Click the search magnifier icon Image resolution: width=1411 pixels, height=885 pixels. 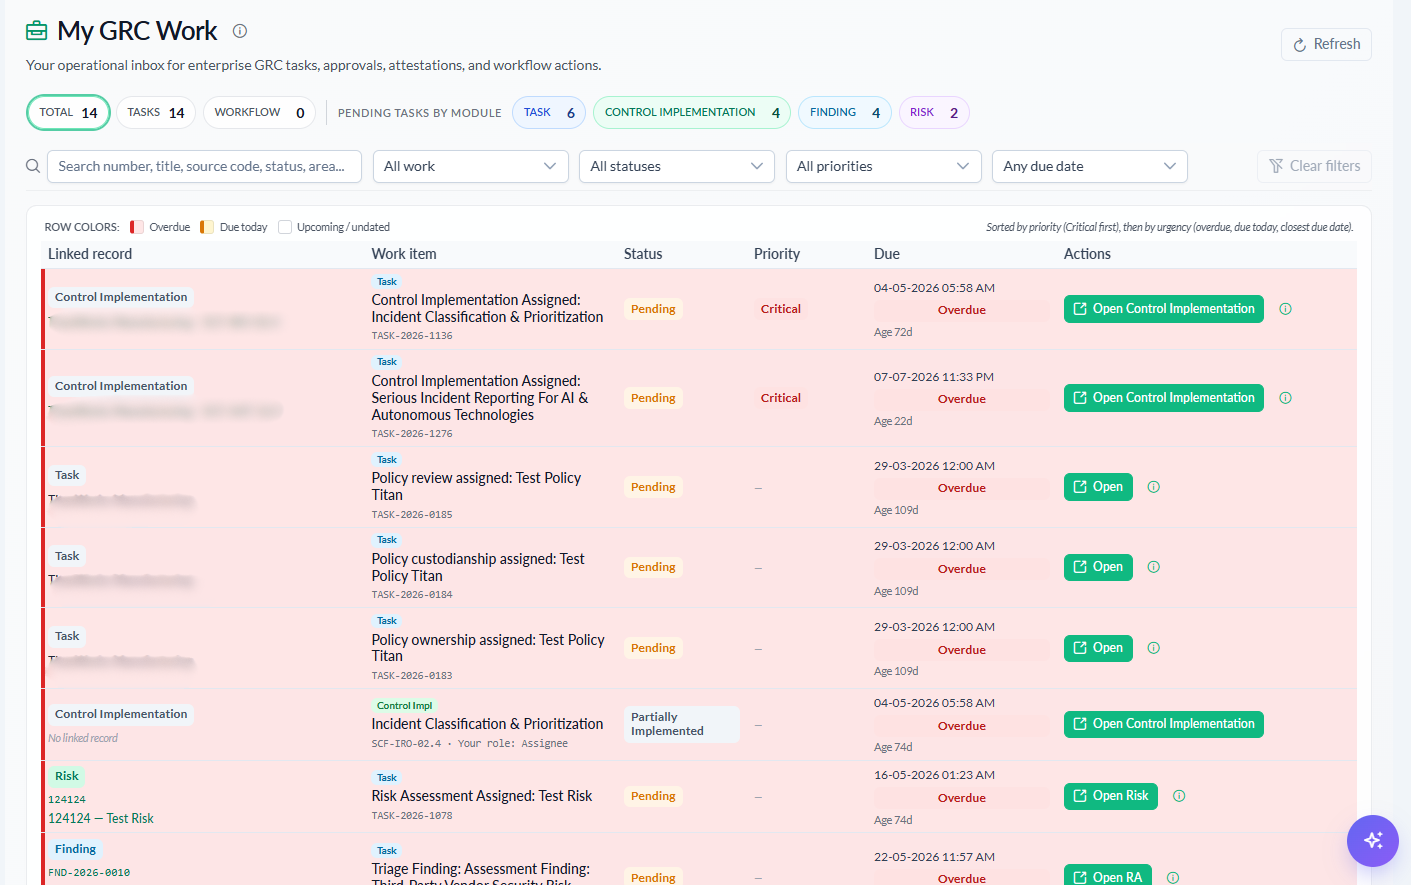pos(33,166)
